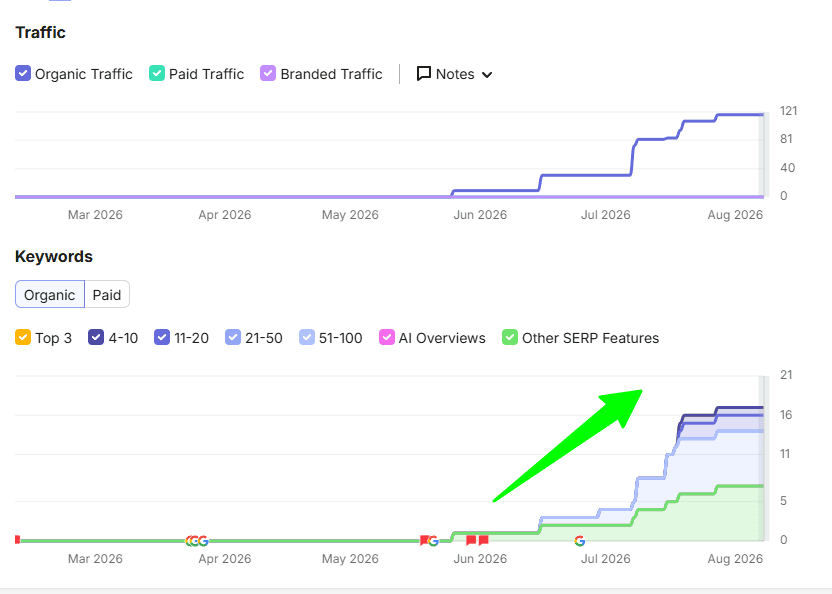This screenshot has height=594, width=832.
Task: Toggle the 51-100 positions checkbox
Action: (x=307, y=338)
